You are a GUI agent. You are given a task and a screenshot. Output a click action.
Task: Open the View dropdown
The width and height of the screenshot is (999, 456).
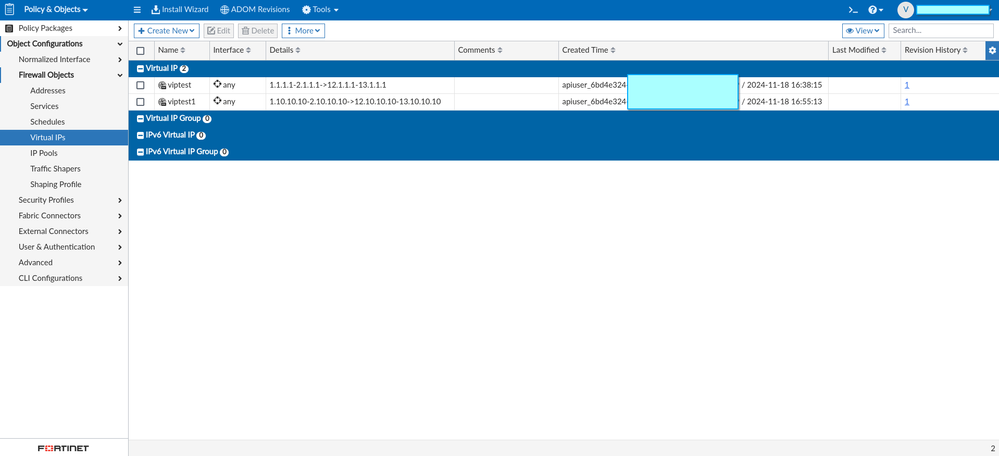(x=863, y=31)
